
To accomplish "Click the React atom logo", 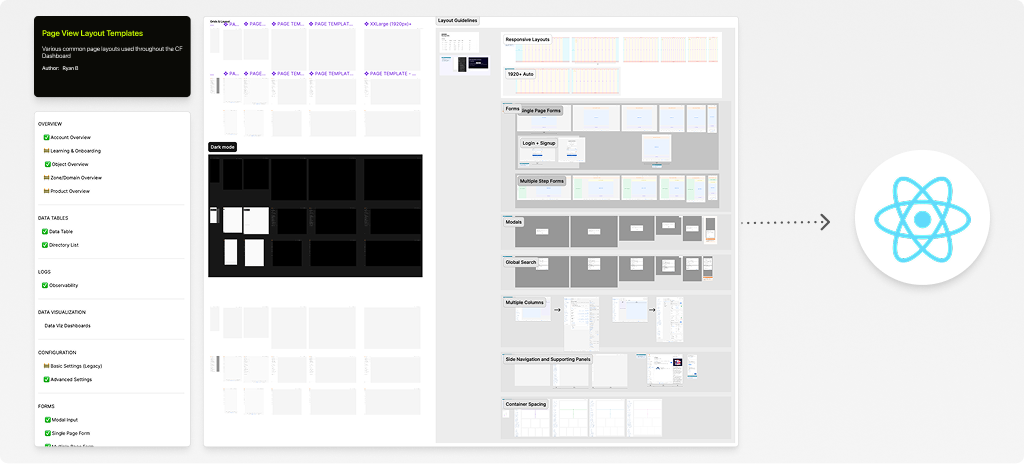I will click(x=922, y=219).
